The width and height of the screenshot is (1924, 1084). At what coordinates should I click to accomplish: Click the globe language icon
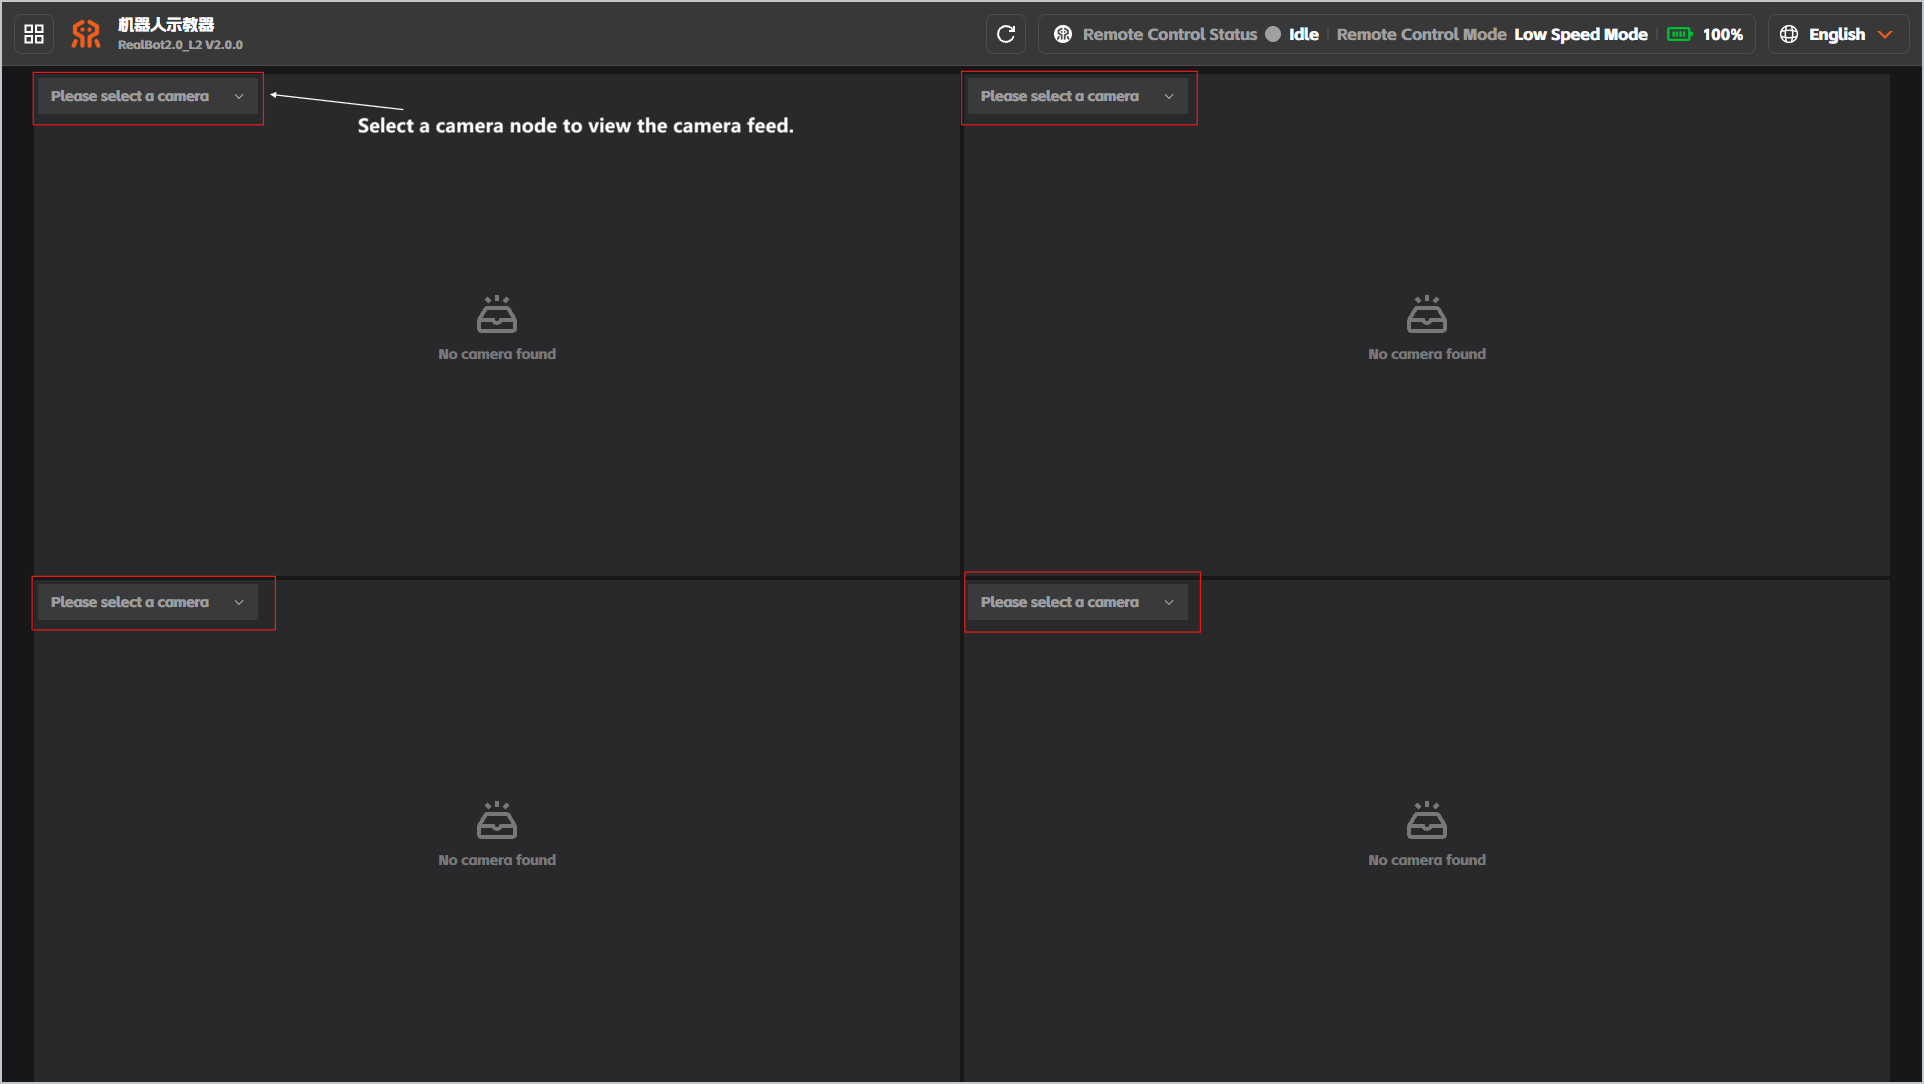1789,34
